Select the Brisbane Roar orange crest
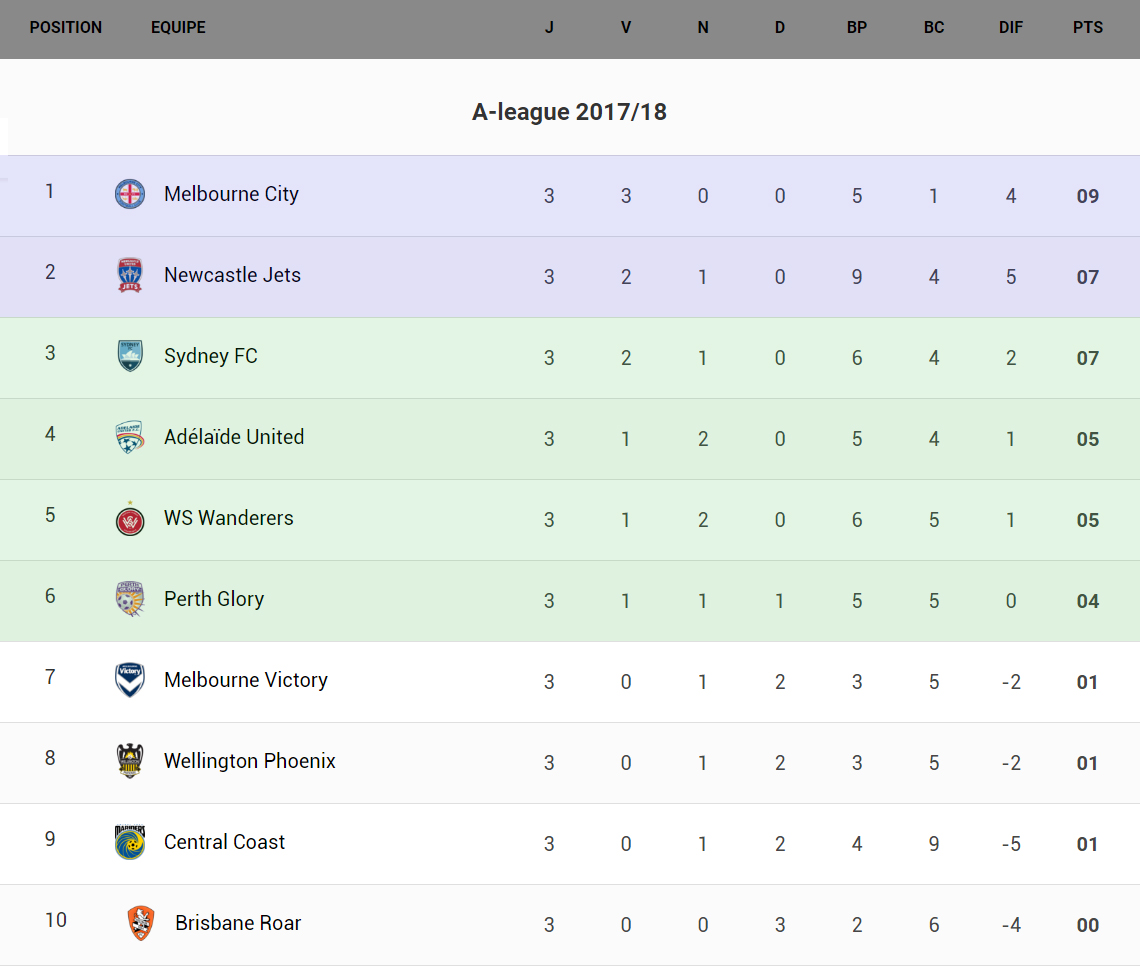This screenshot has width=1140, height=972. 141,923
